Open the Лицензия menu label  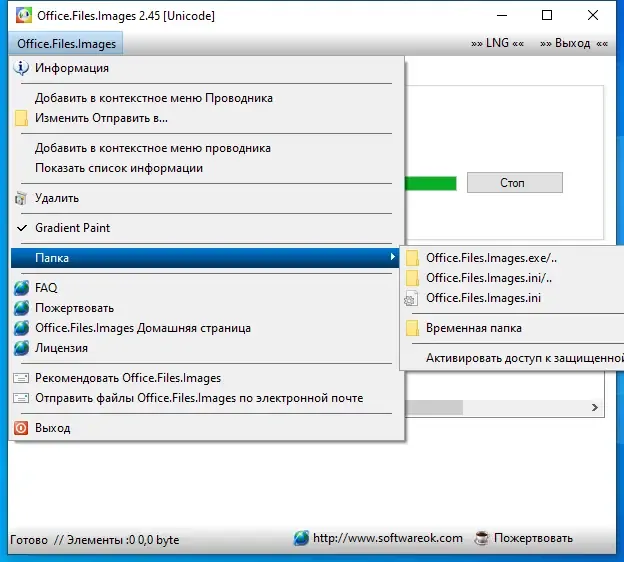pos(61,348)
